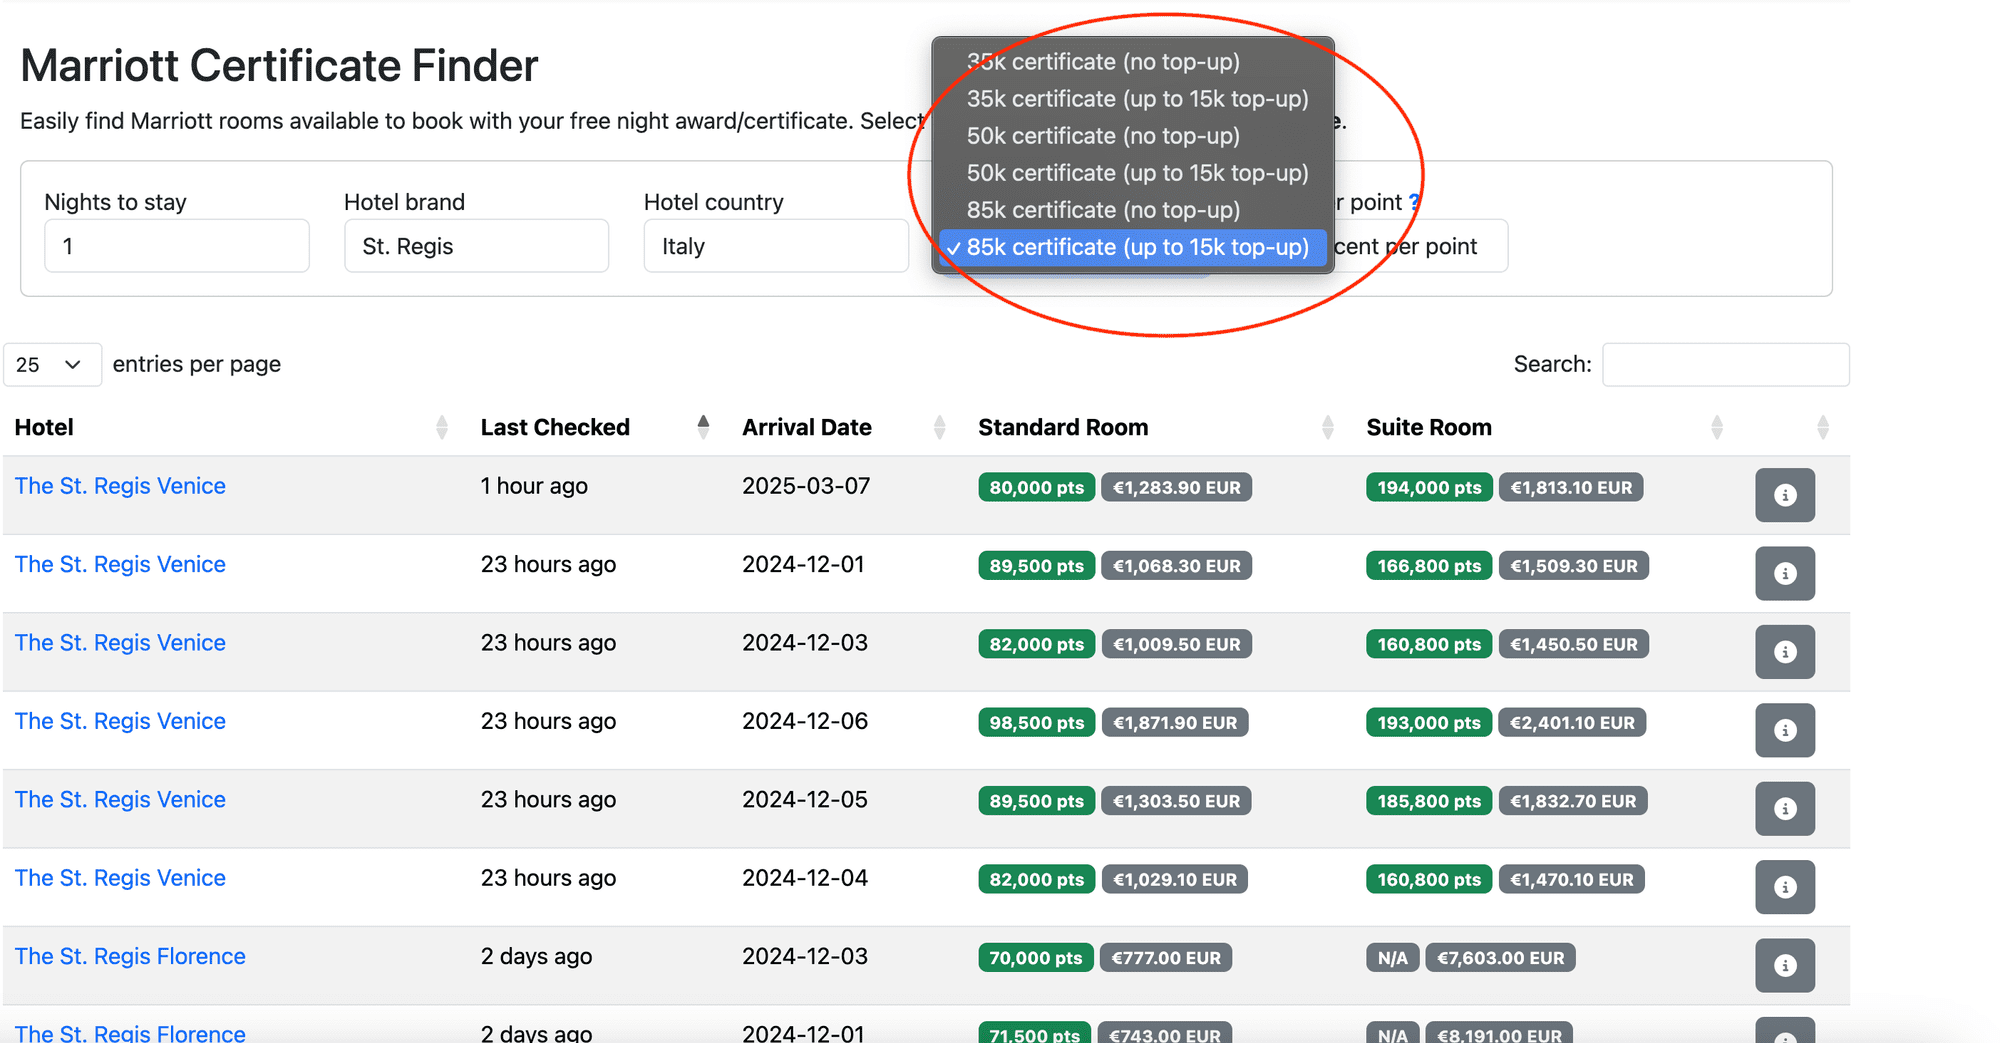Pick 85k certificate (no top-up) option

click(1133, 210)
